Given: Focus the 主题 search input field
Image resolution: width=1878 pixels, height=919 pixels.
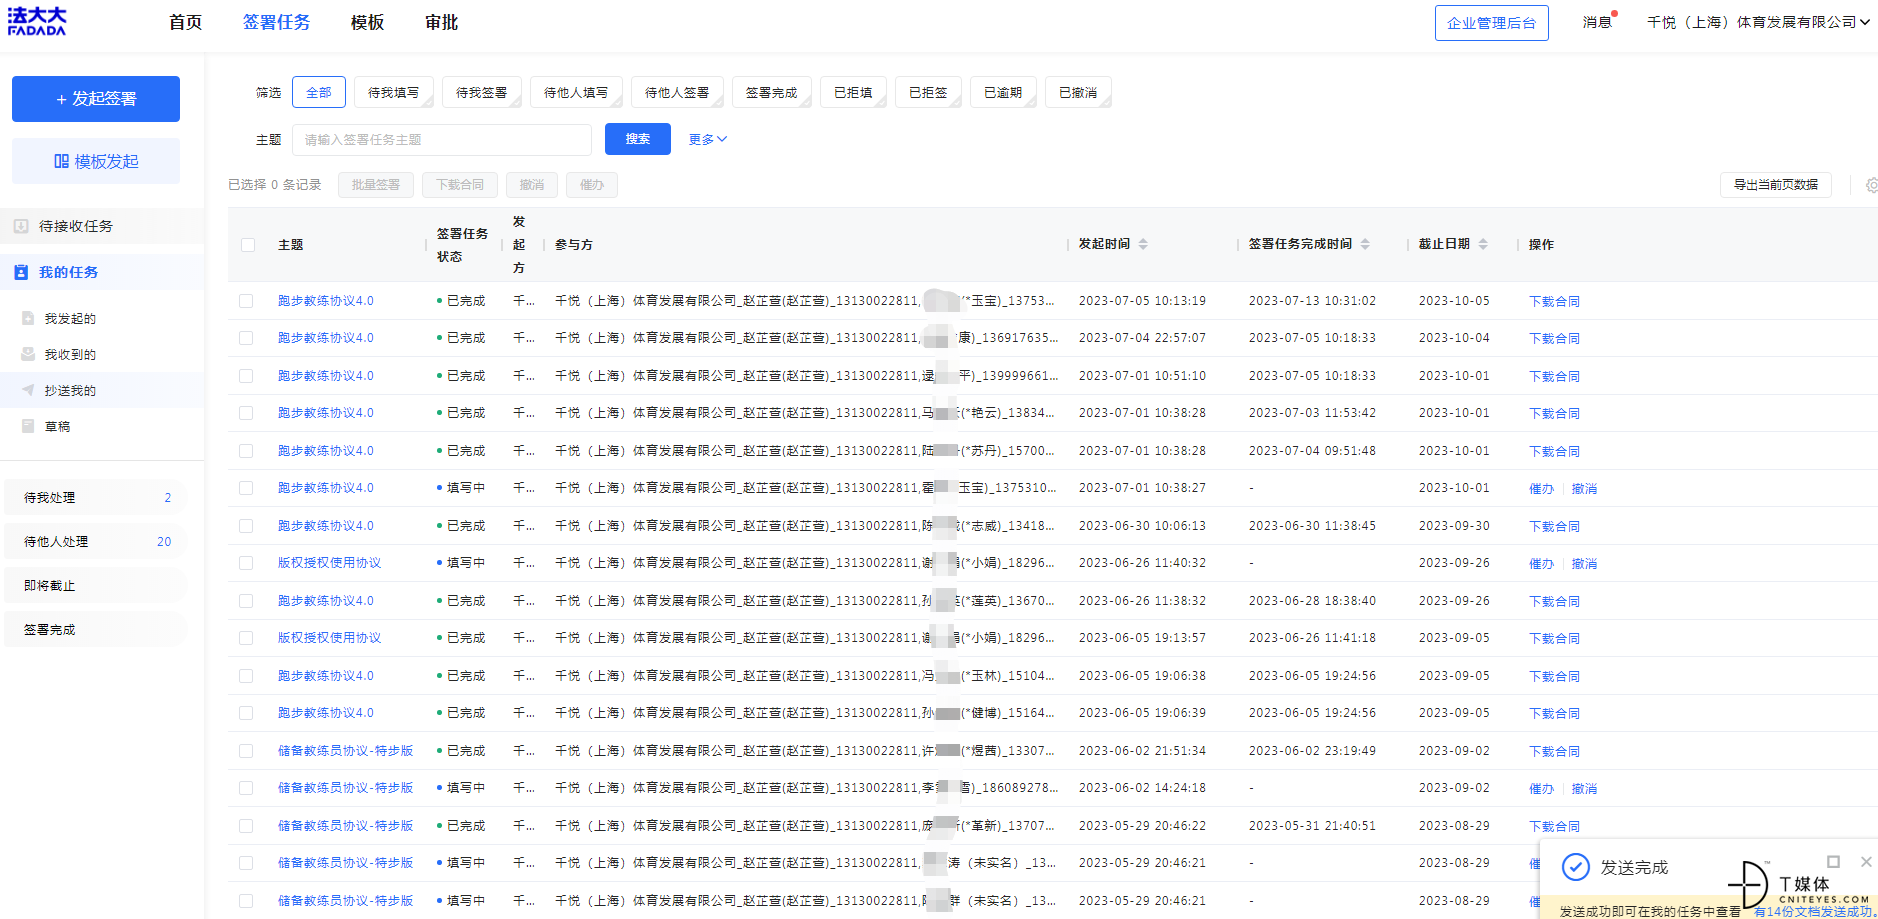Looking at the screenshot, I should coord(441,140).
